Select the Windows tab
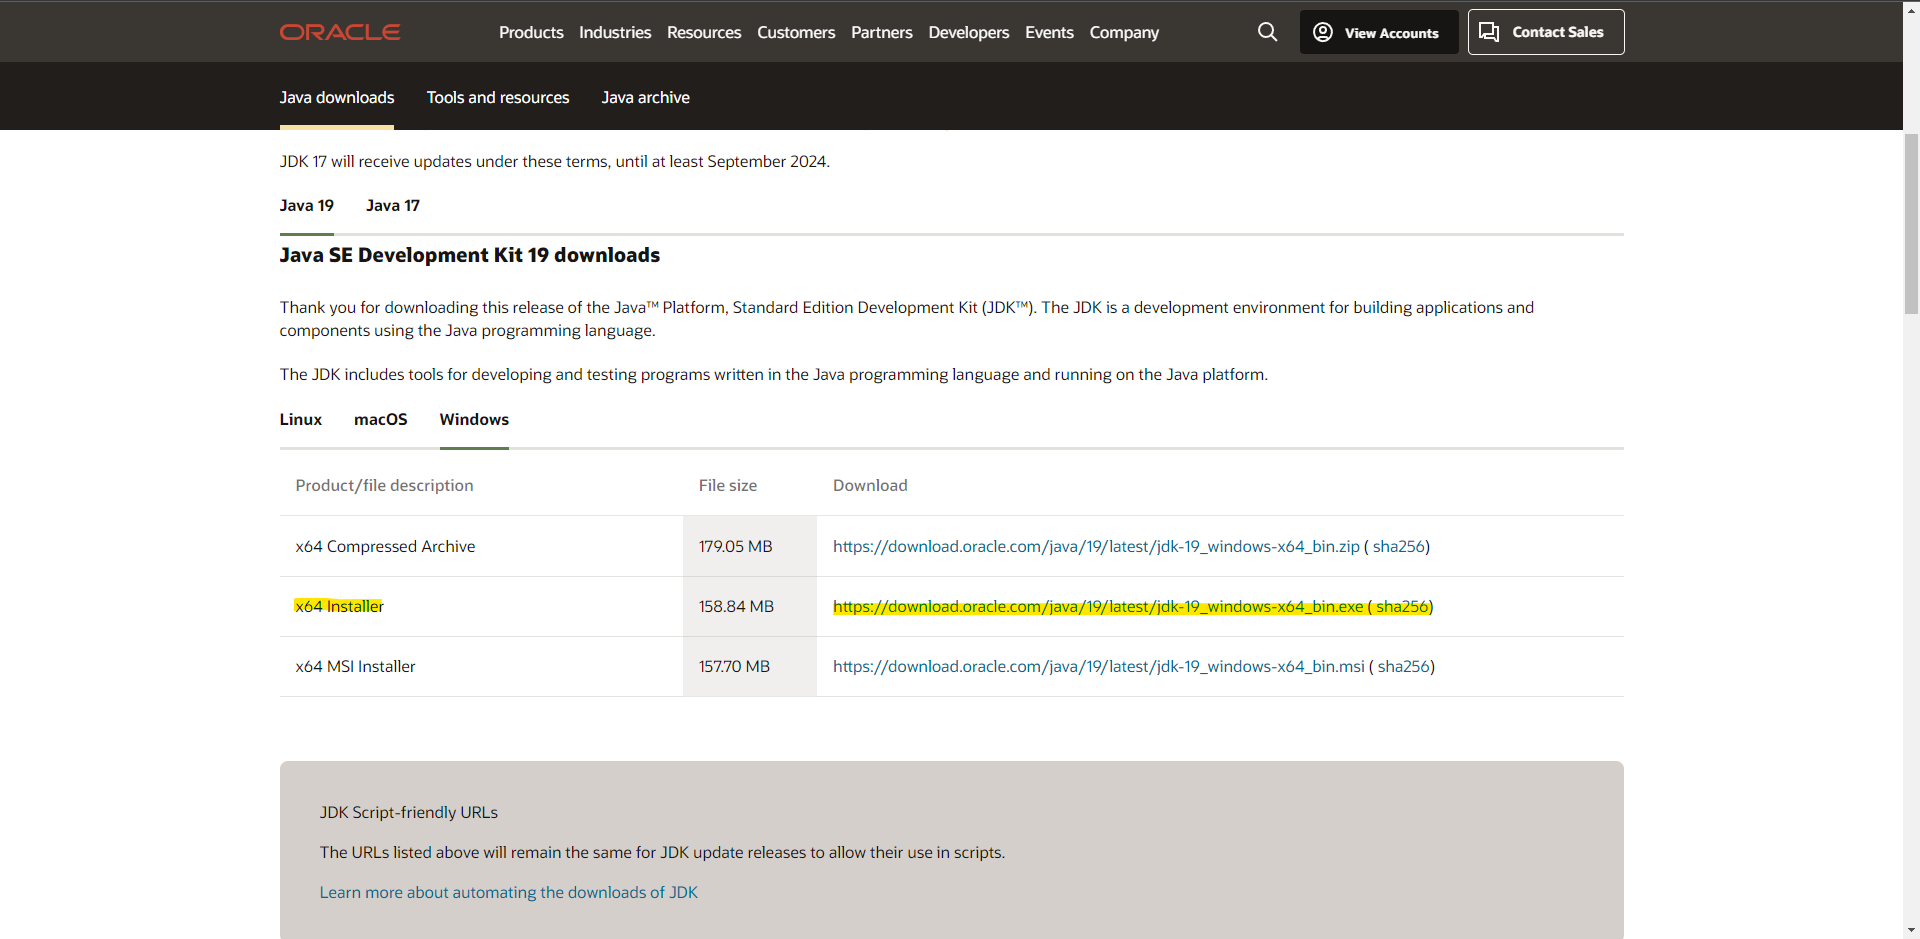1920x939 pixels. pyautogui.click(x=474, y=419)
